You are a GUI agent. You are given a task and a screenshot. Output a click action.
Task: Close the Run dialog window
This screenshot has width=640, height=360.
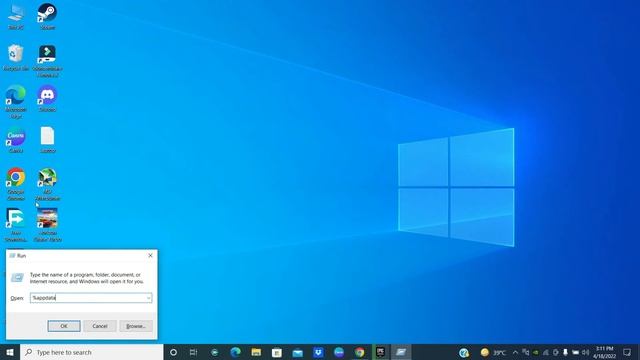[x=150, y=256]
